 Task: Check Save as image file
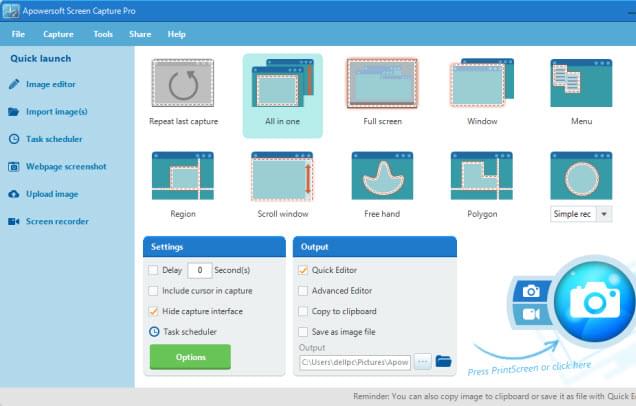click(303, 332)
